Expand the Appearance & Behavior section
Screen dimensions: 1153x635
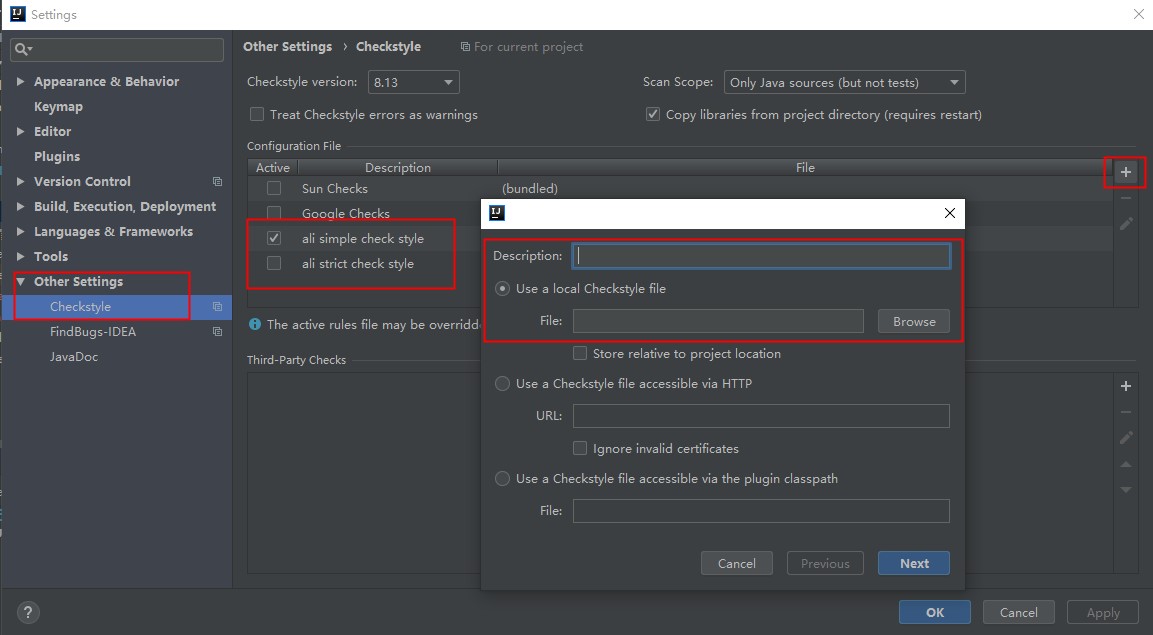point(21,82)
